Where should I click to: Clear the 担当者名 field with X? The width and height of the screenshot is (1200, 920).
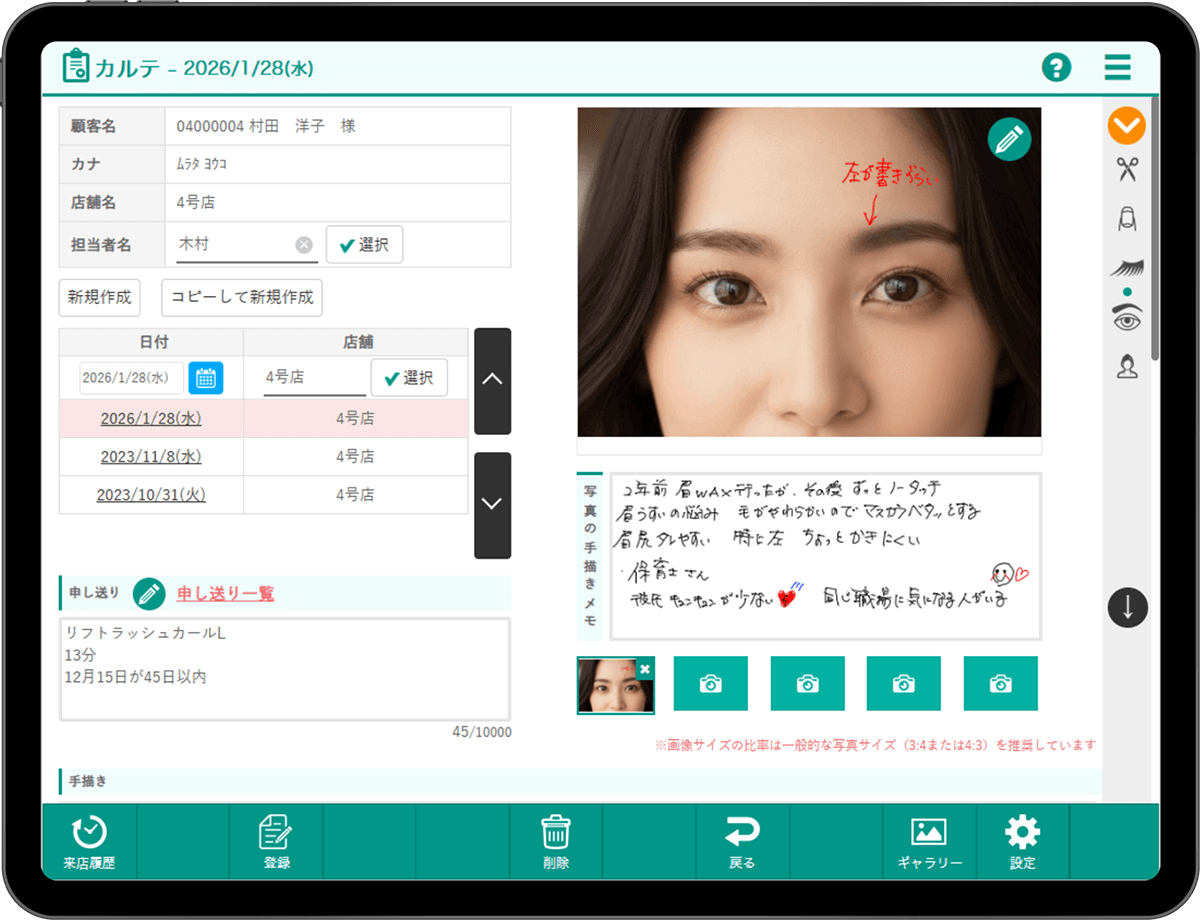click(304, 245)
